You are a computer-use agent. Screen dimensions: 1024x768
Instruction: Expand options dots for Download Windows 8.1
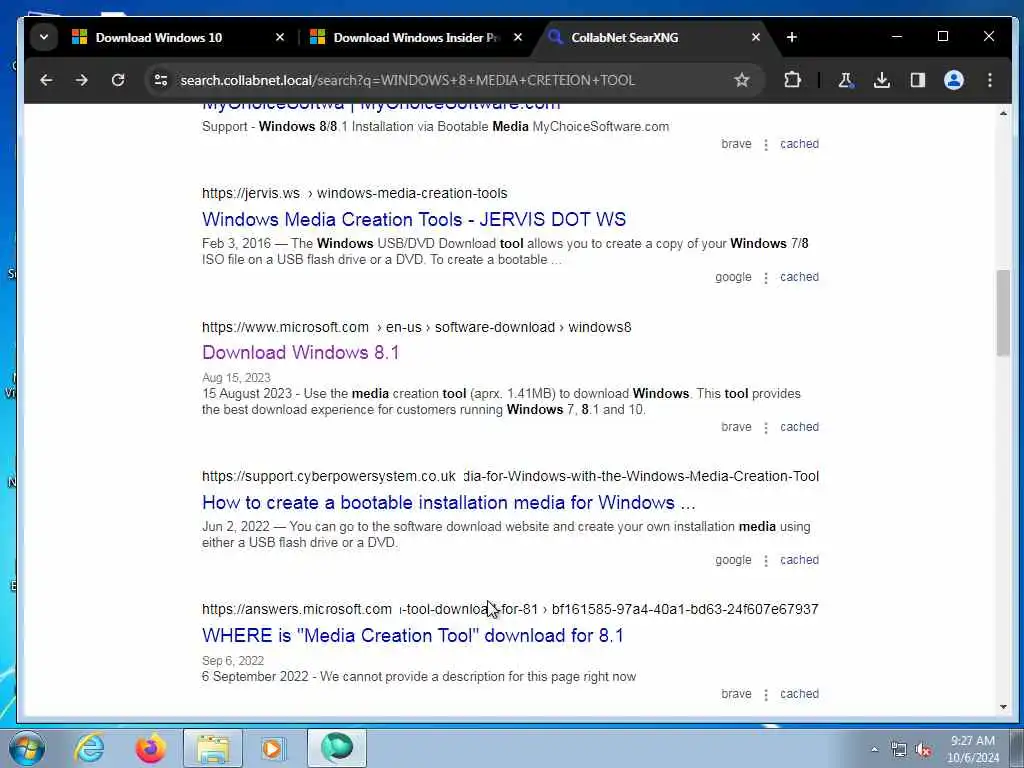[x=766, y=428]
